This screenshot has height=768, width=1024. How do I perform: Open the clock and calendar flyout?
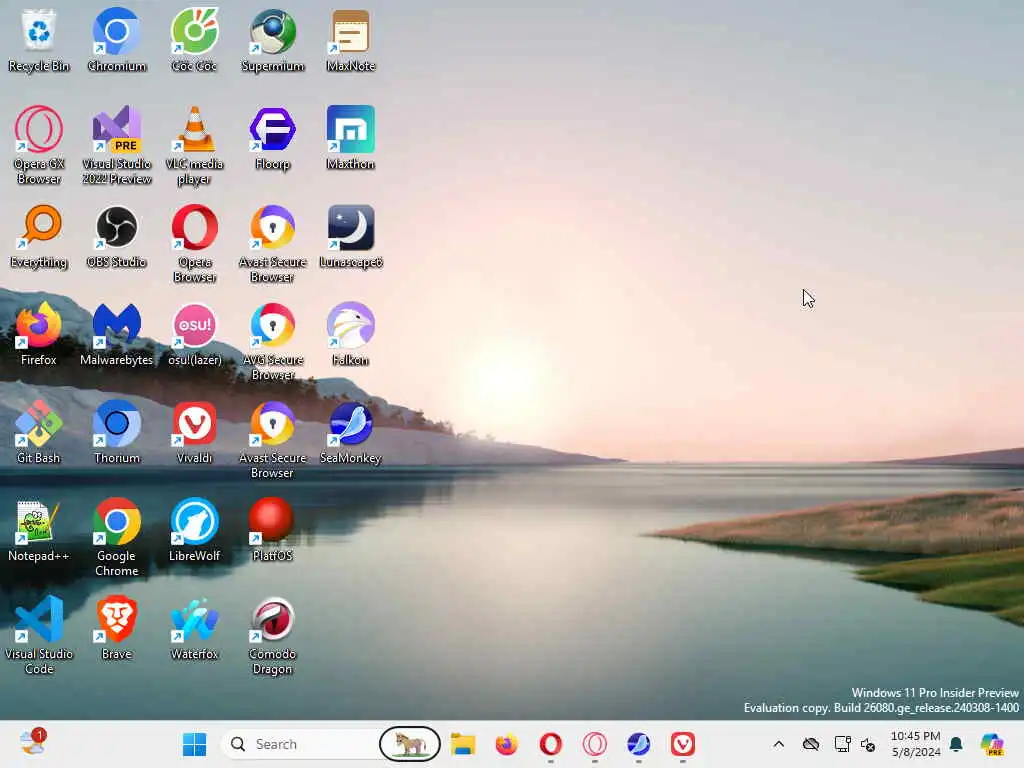click(916, 744)
